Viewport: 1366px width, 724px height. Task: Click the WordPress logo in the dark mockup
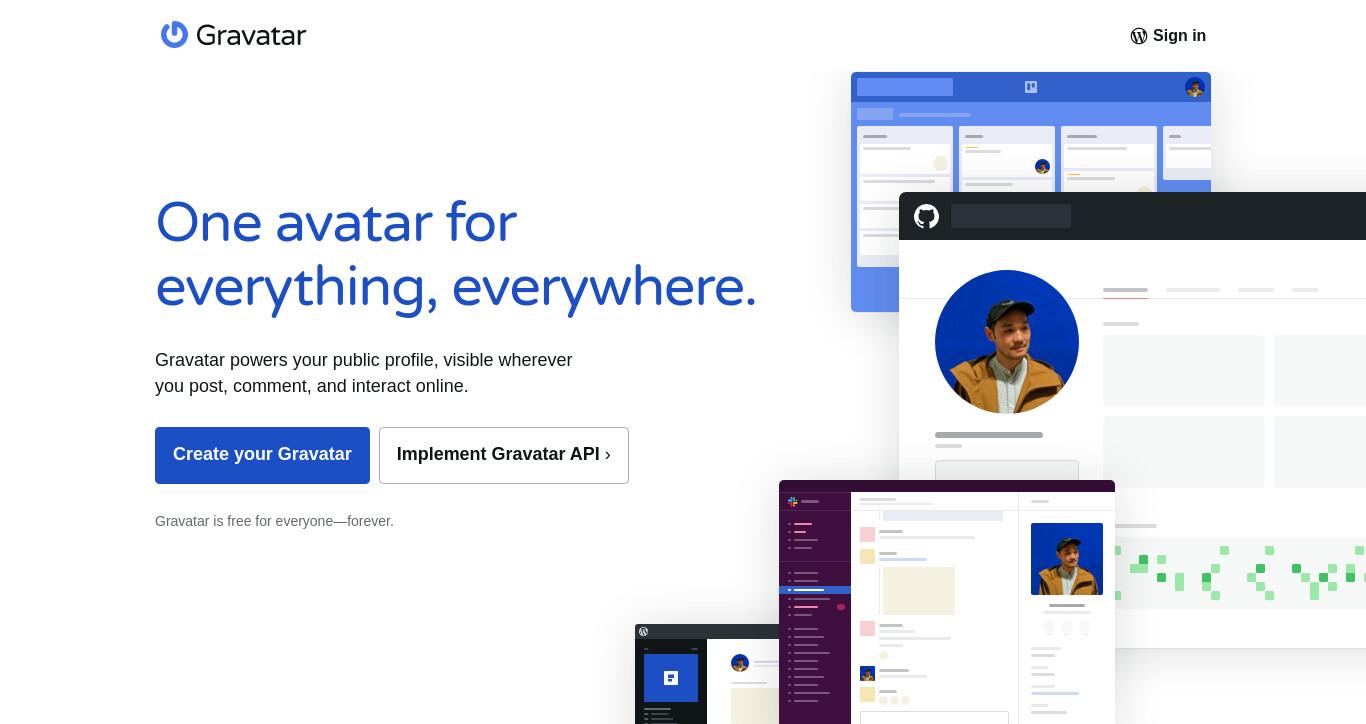(x=643, y=631)
